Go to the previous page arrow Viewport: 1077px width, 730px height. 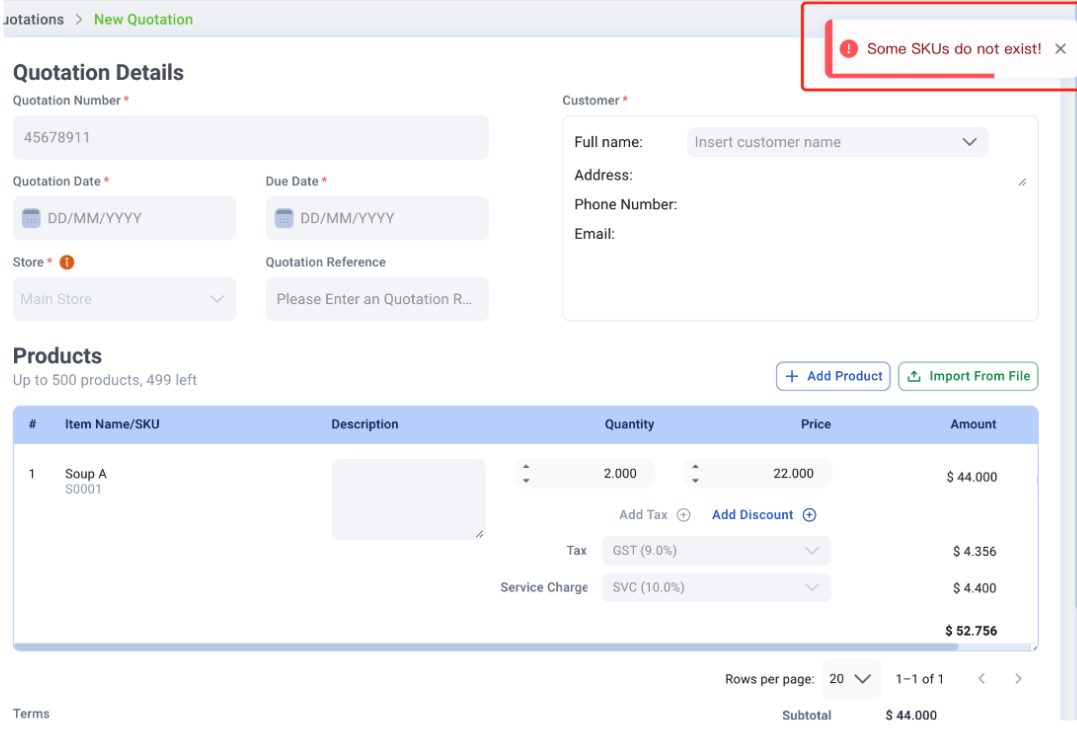point(981,679)
